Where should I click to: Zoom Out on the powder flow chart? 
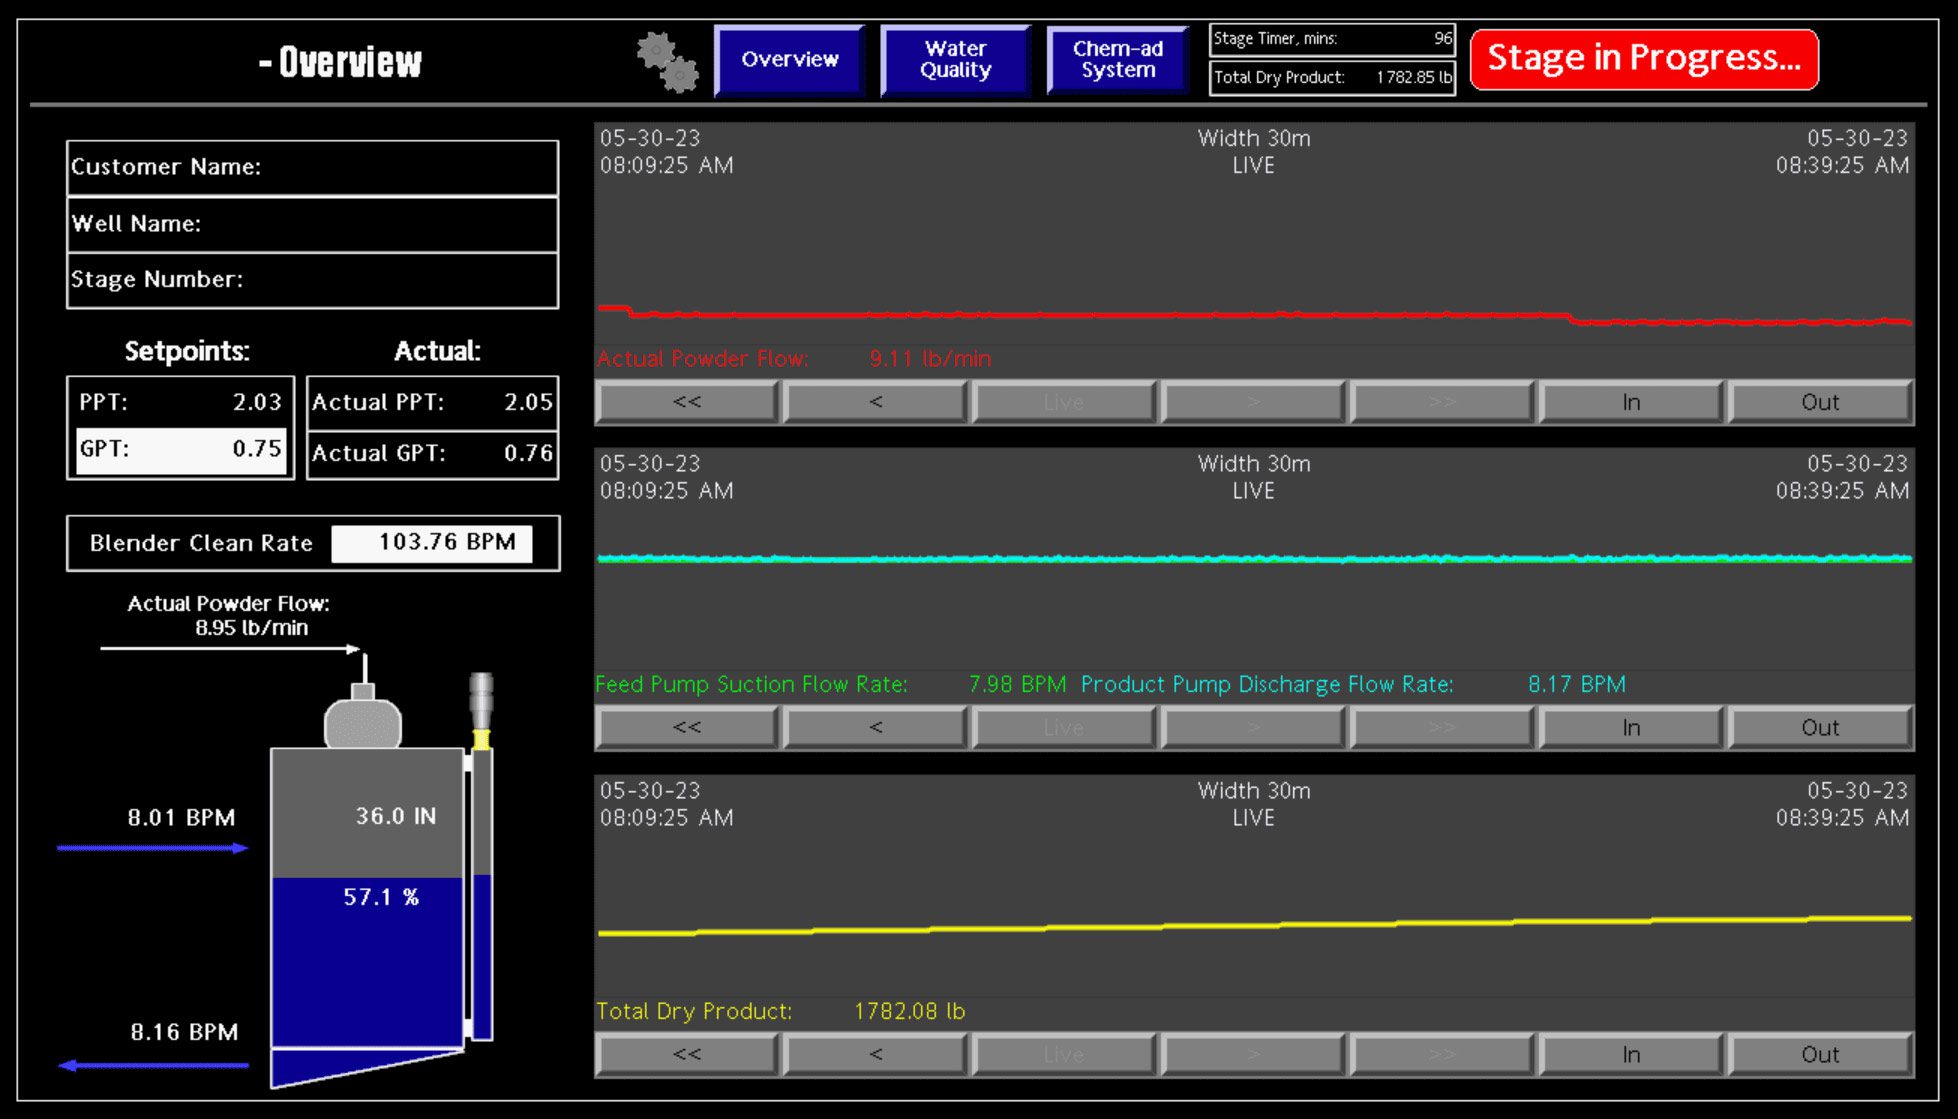(x=1820, y=402)
